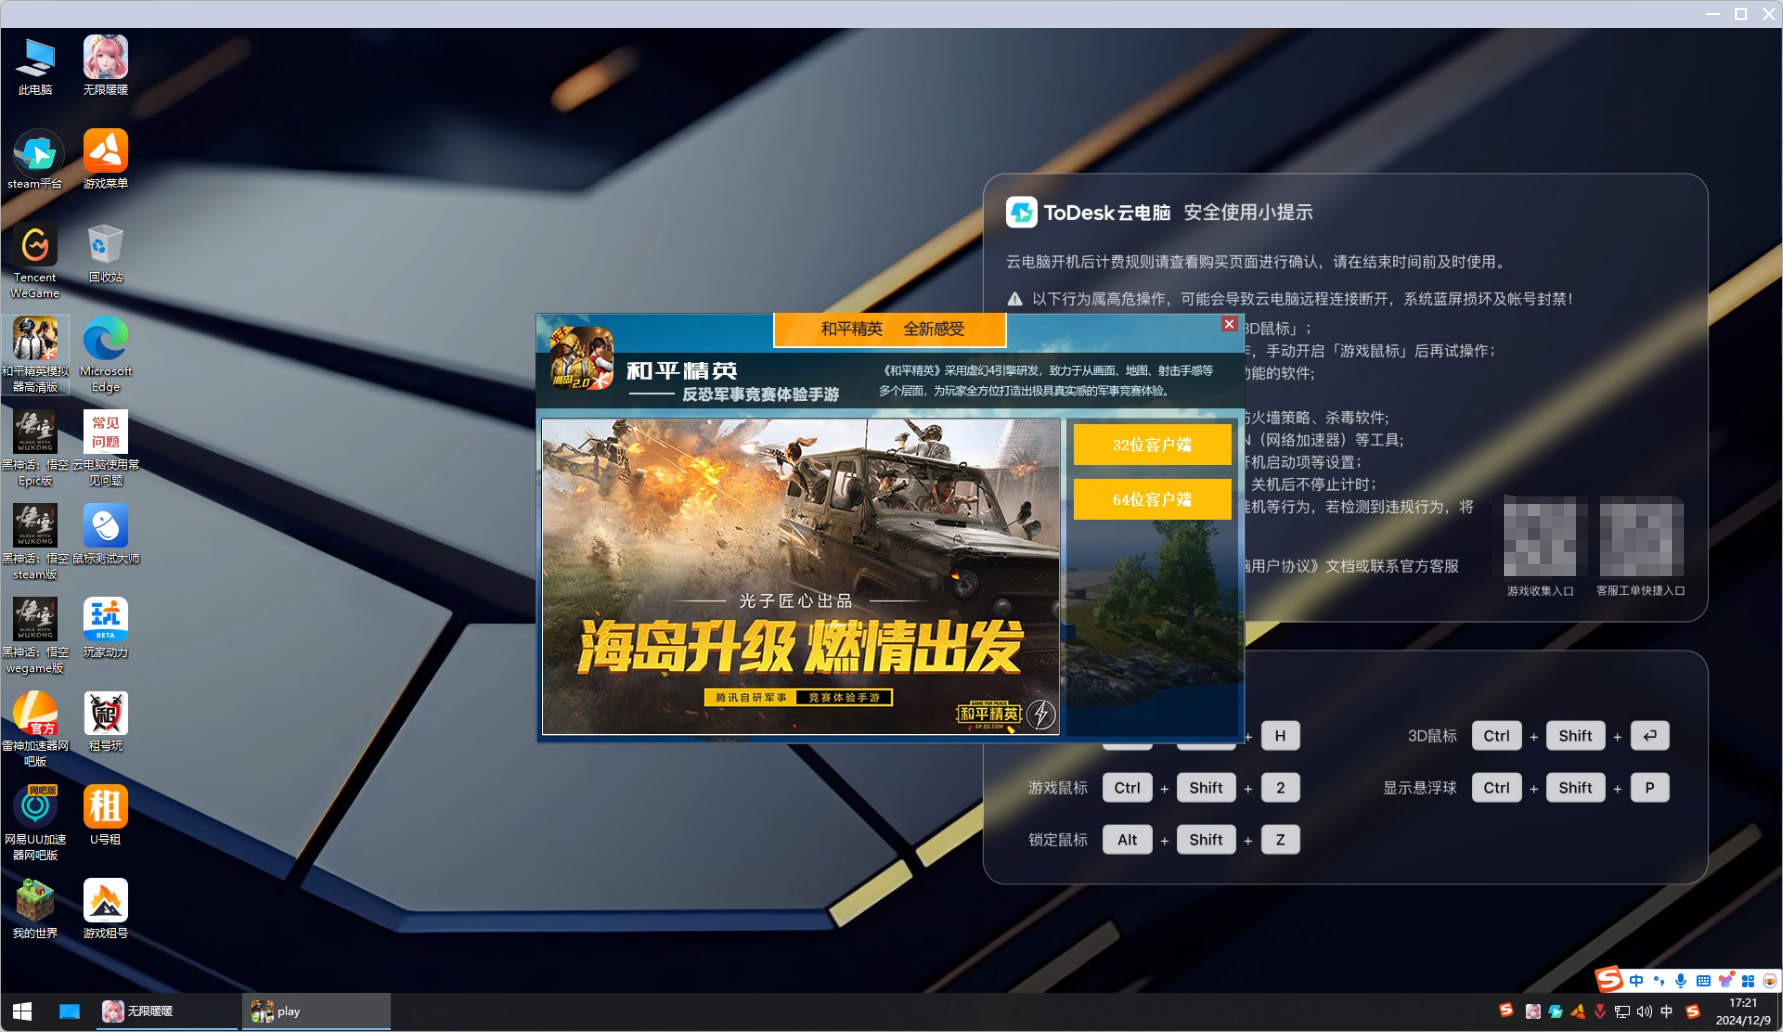Click the ToDesk tray icon
The width and height of the screenshot is (1783, 1032).
click(1555, 1012)
